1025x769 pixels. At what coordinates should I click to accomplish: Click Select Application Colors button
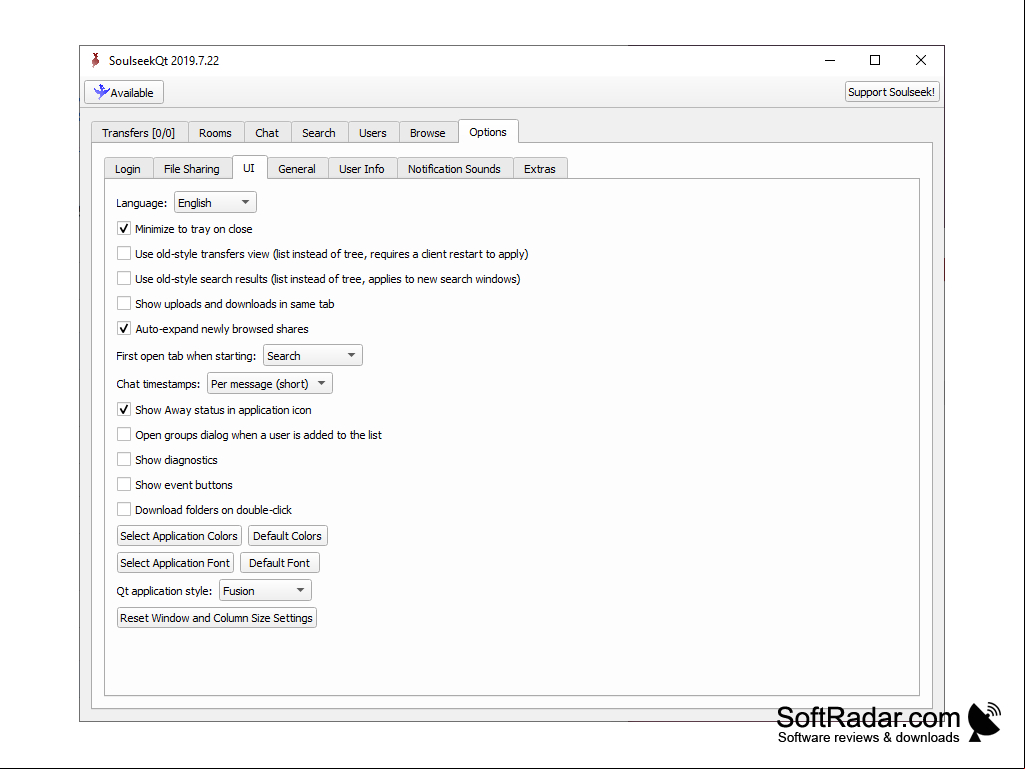(179, 536)
